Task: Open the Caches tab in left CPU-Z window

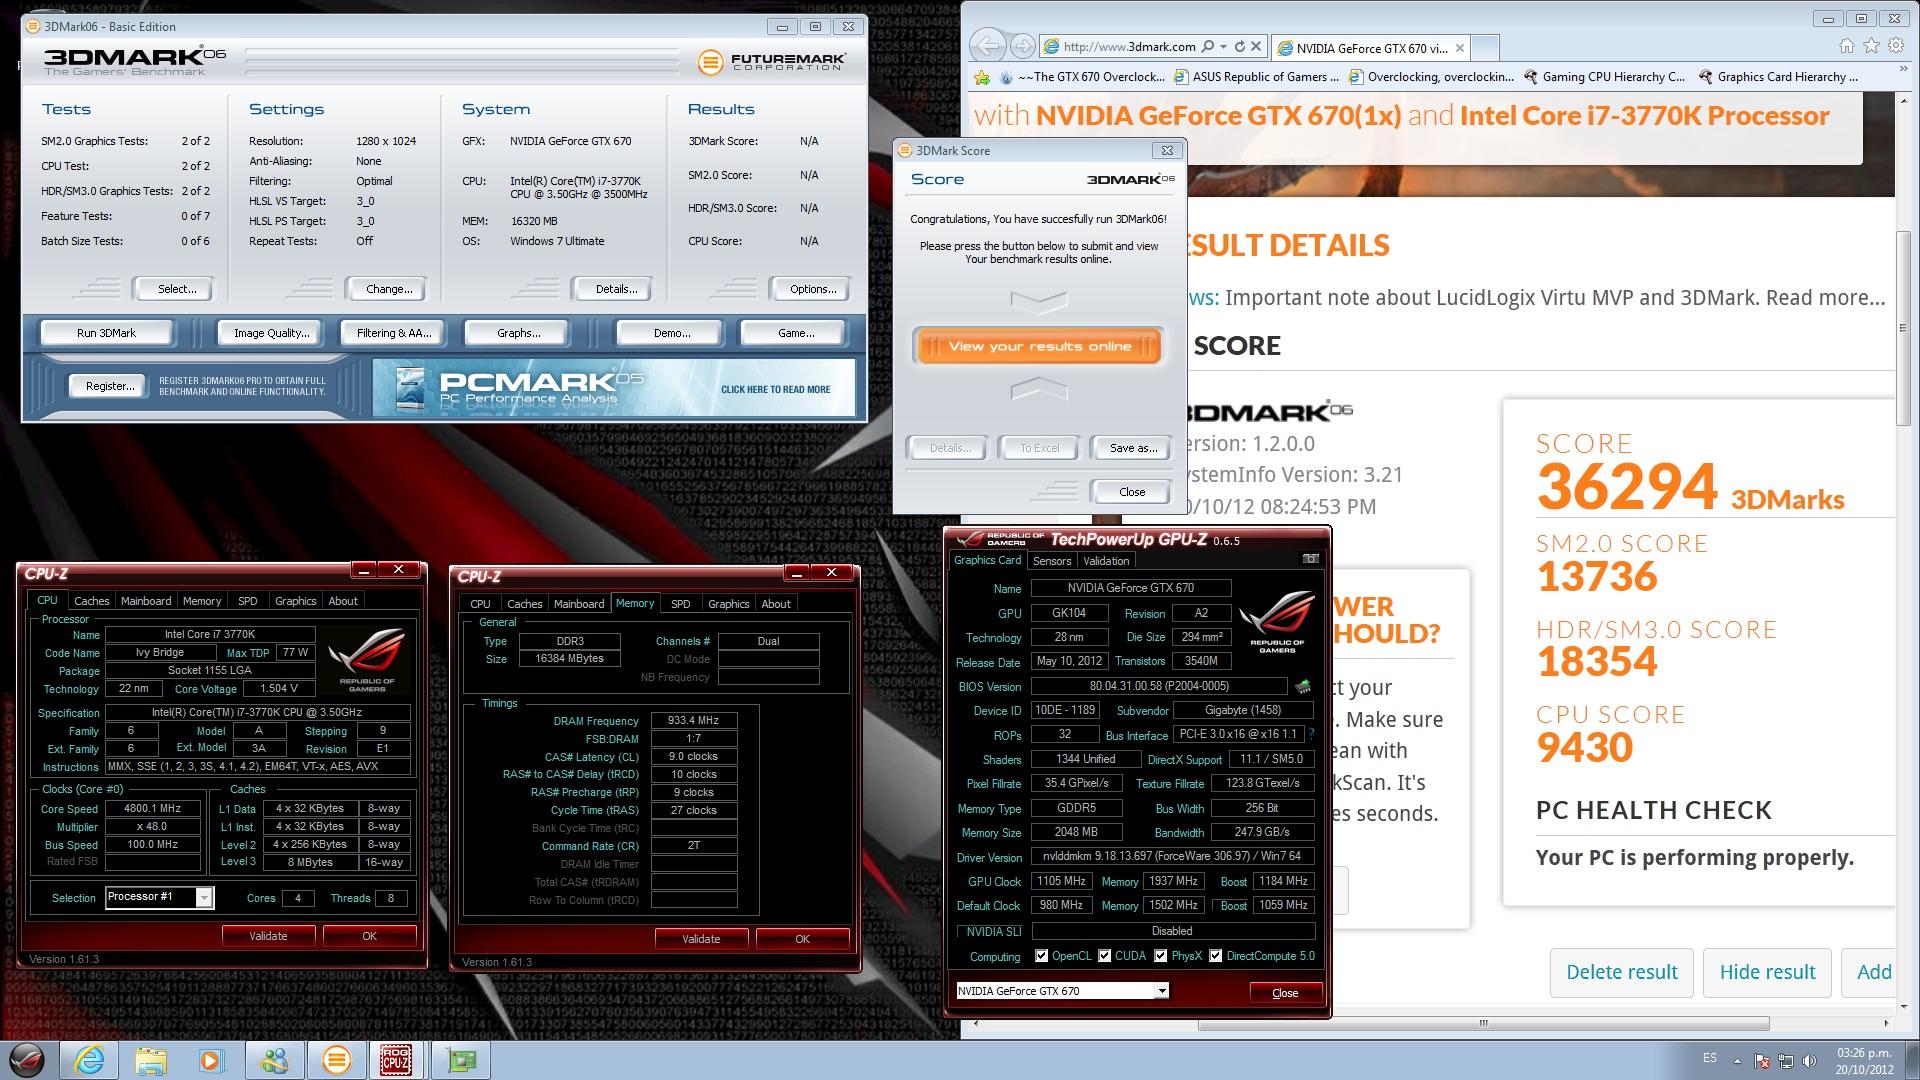Action: coord(91,601)
